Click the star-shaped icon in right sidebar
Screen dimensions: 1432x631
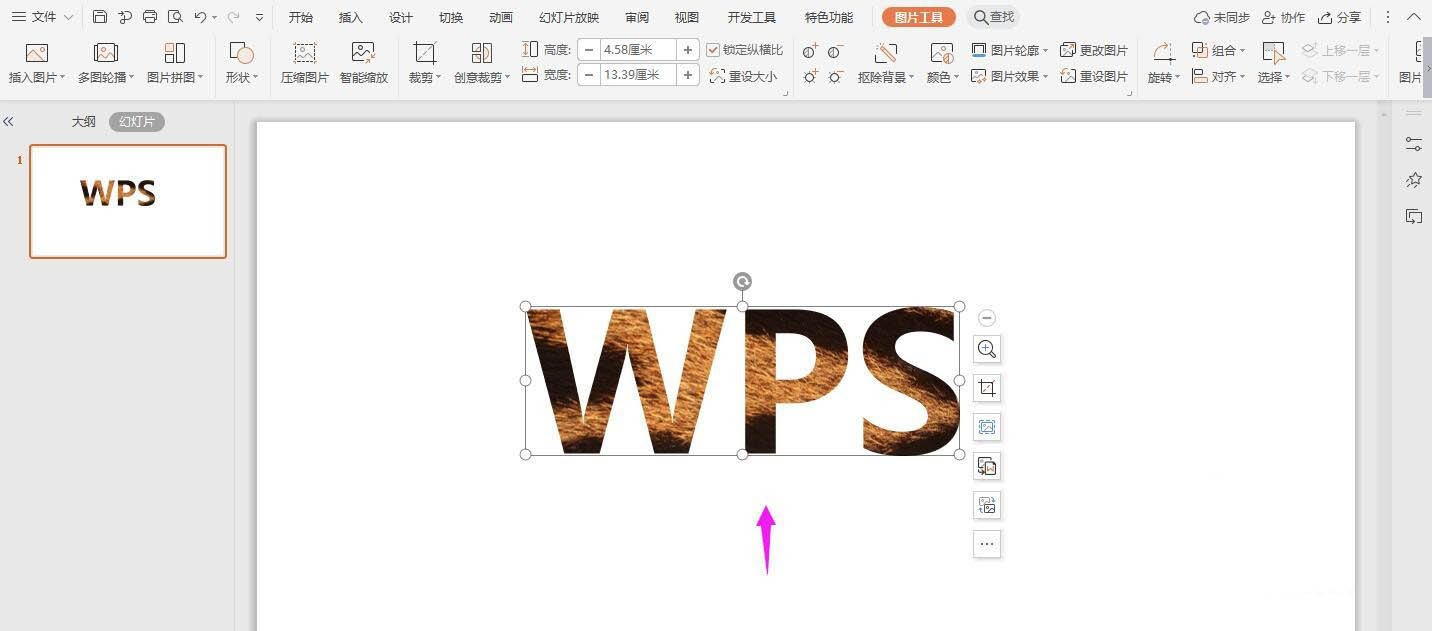[1413, 180]
